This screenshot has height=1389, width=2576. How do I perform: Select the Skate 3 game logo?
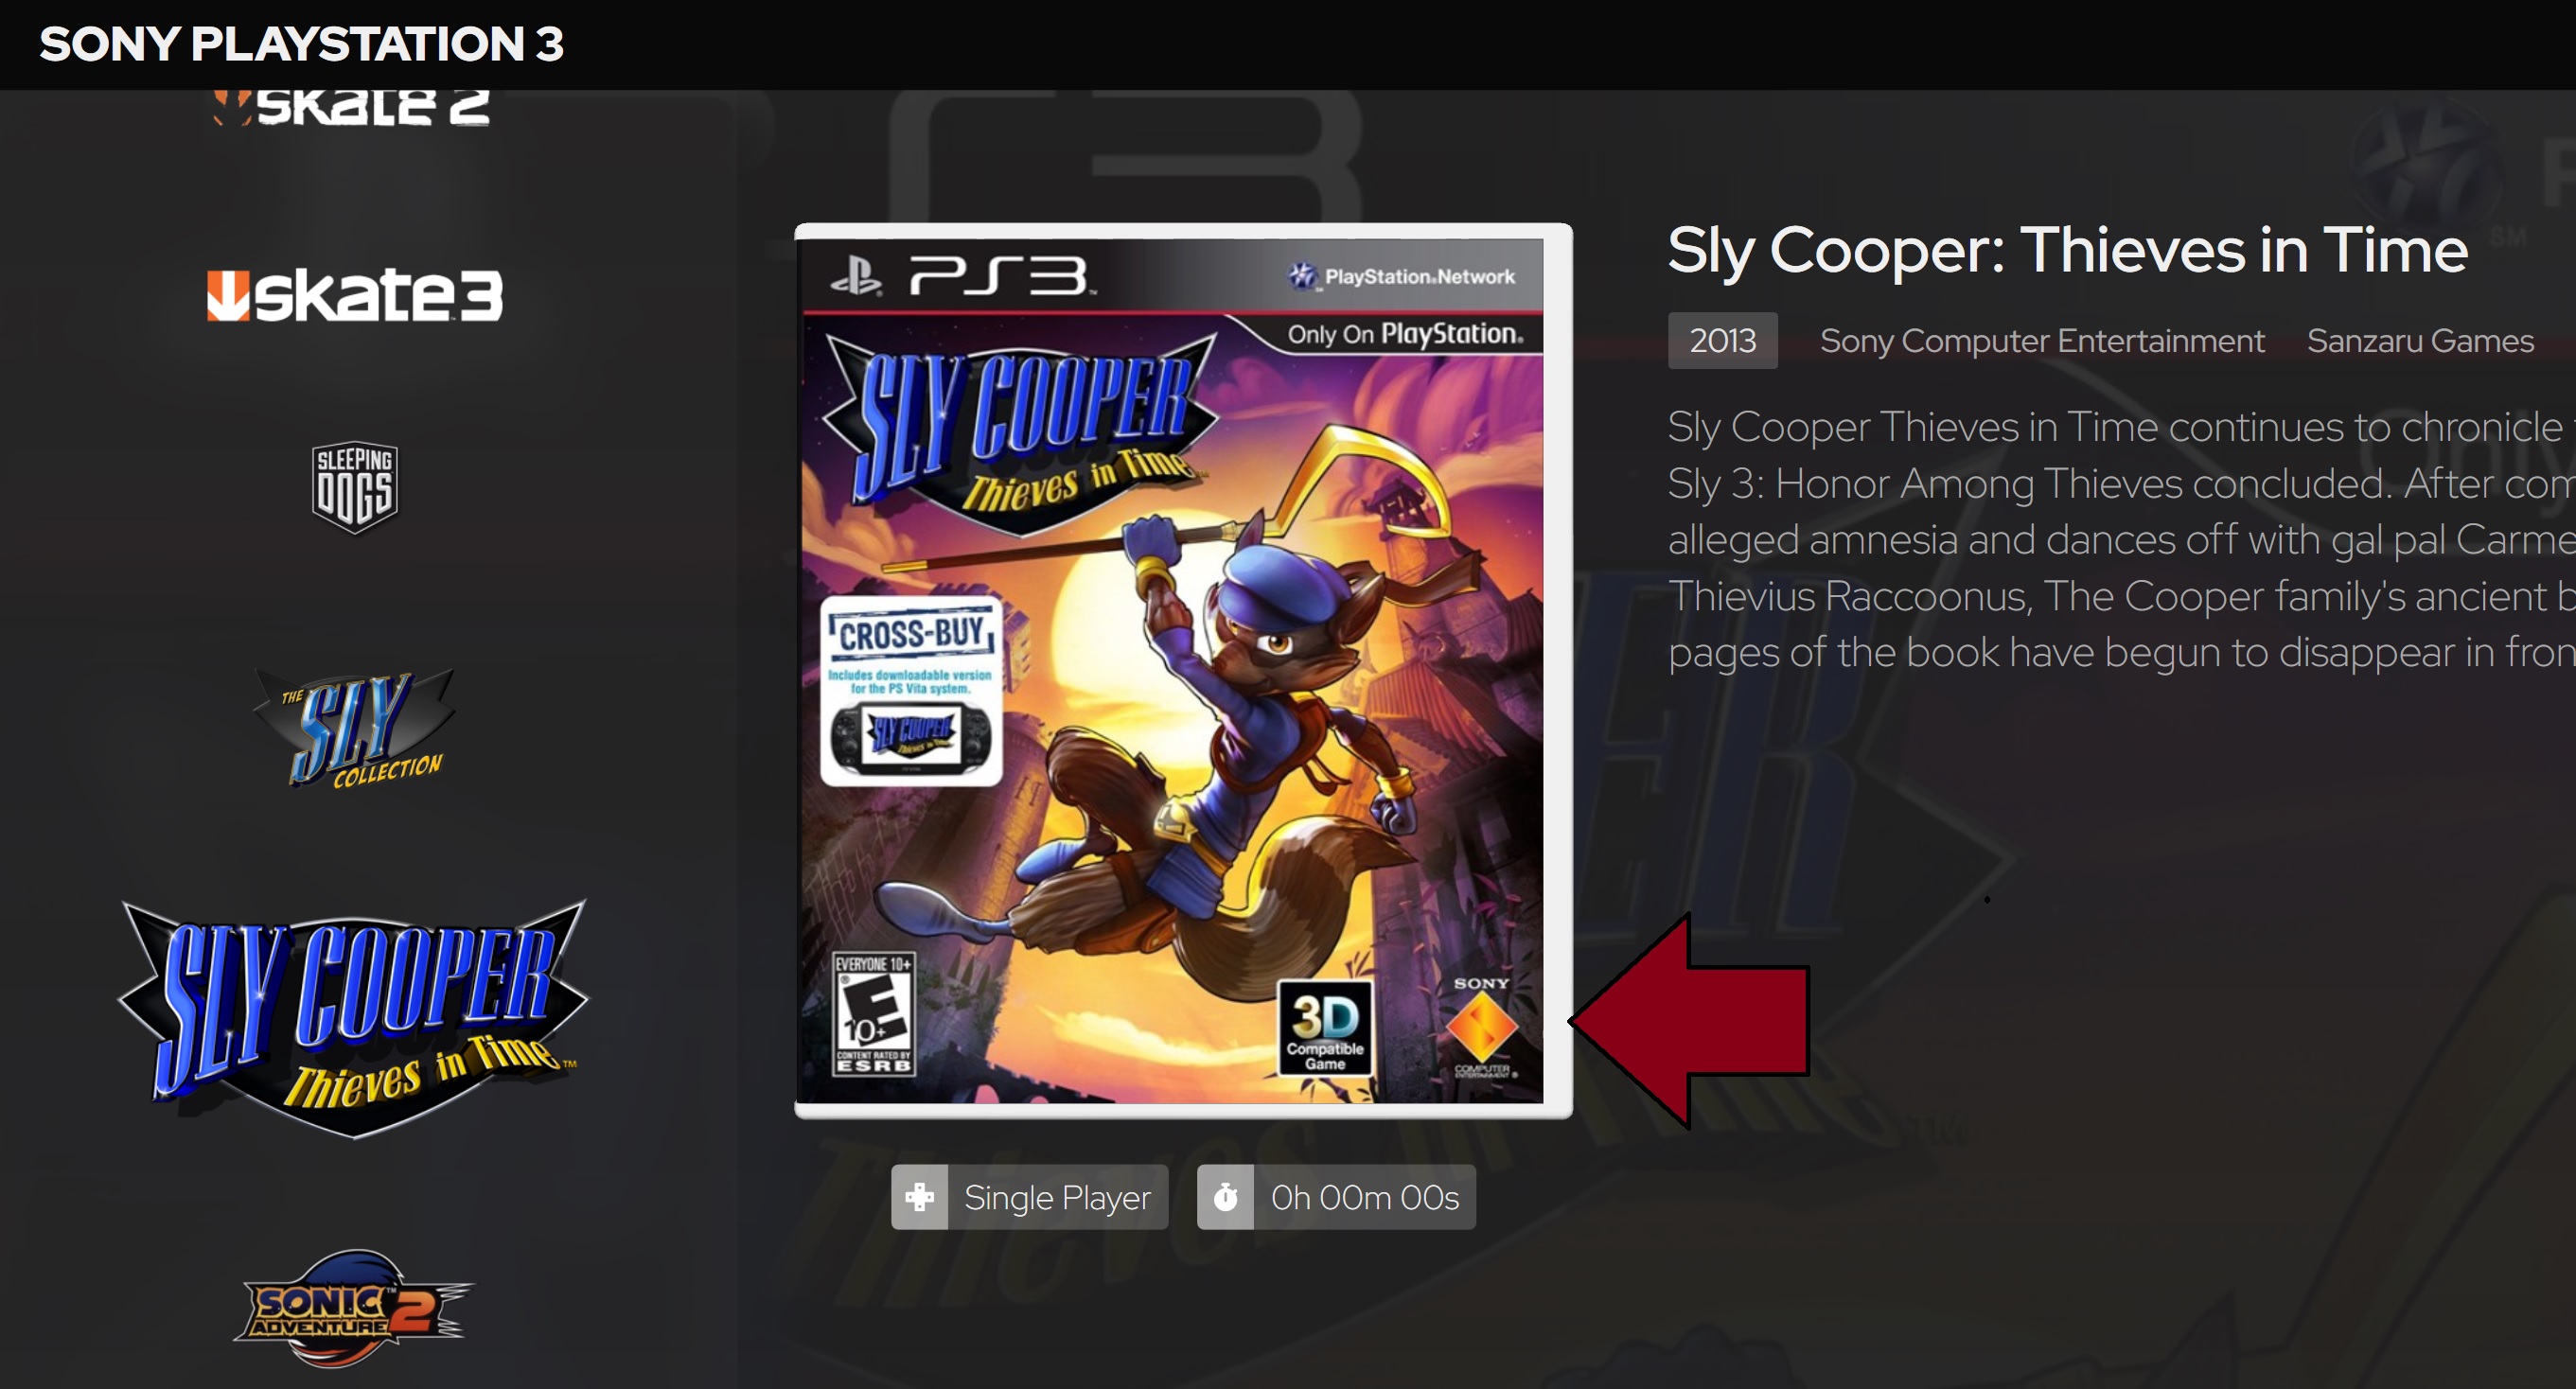354,295
